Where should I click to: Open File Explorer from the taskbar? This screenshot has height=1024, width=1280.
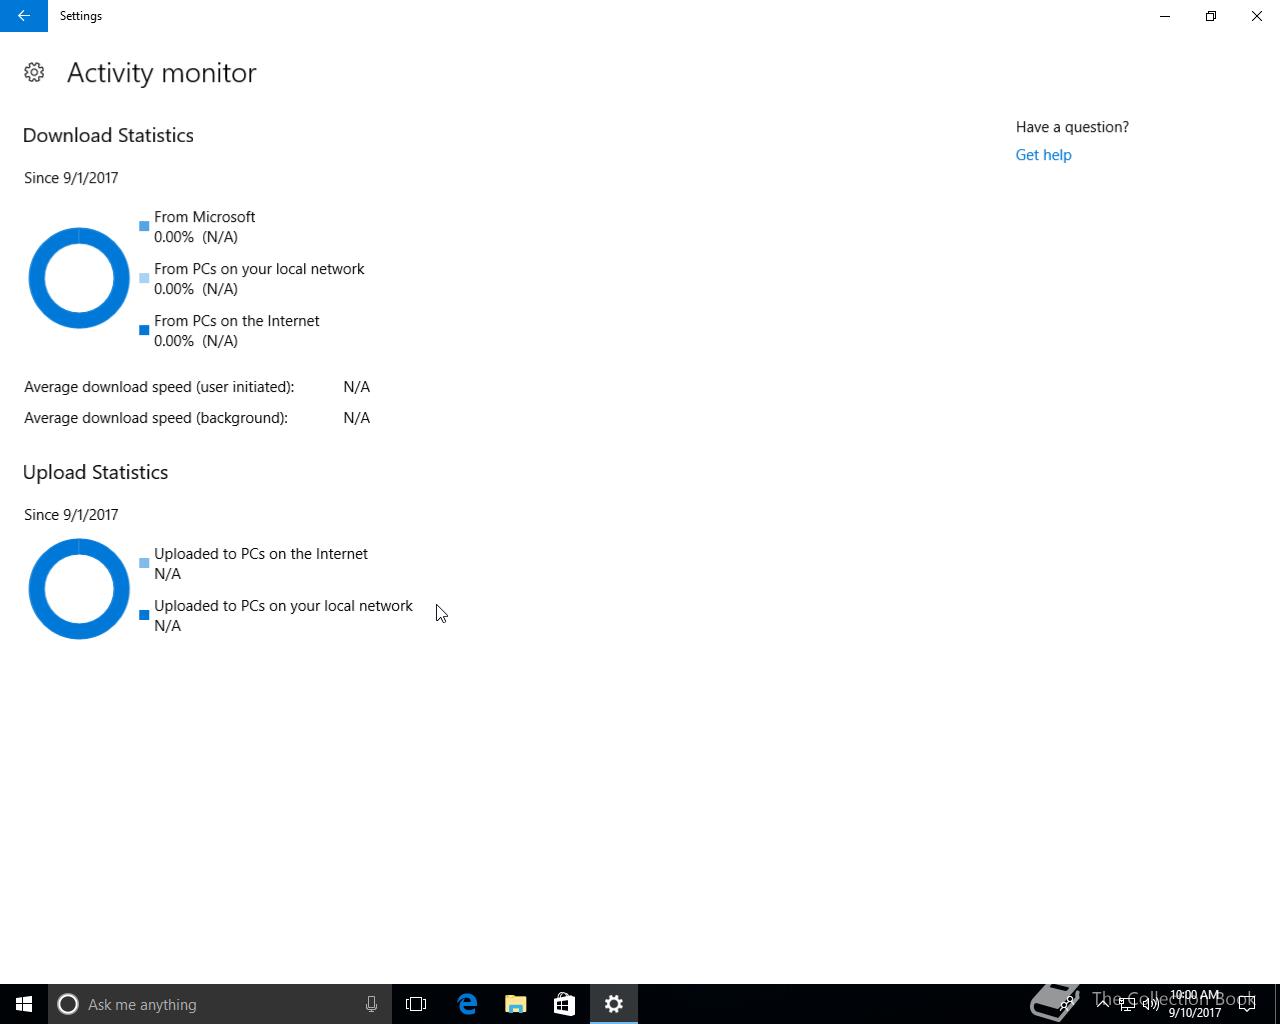[516, 1004]
